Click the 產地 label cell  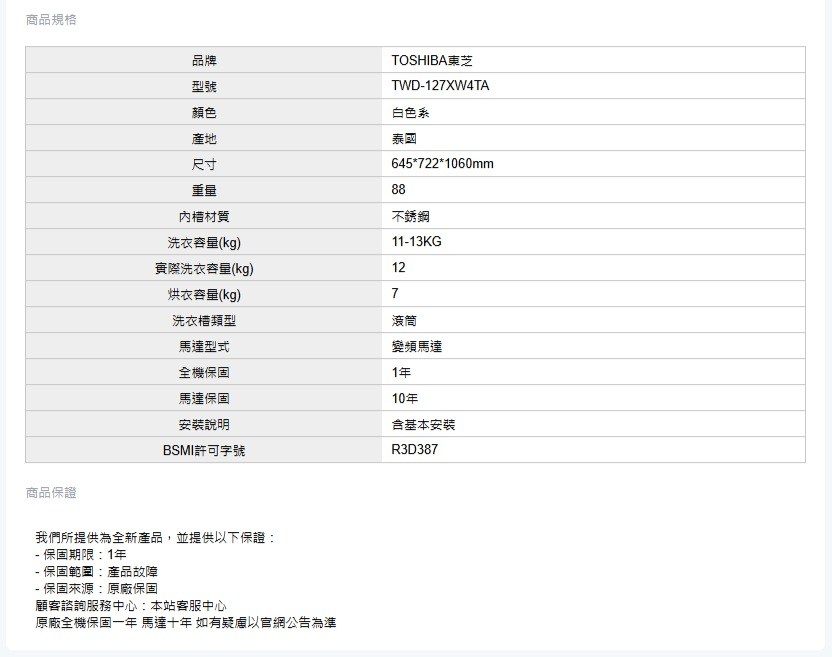click(x=204, y=138)
